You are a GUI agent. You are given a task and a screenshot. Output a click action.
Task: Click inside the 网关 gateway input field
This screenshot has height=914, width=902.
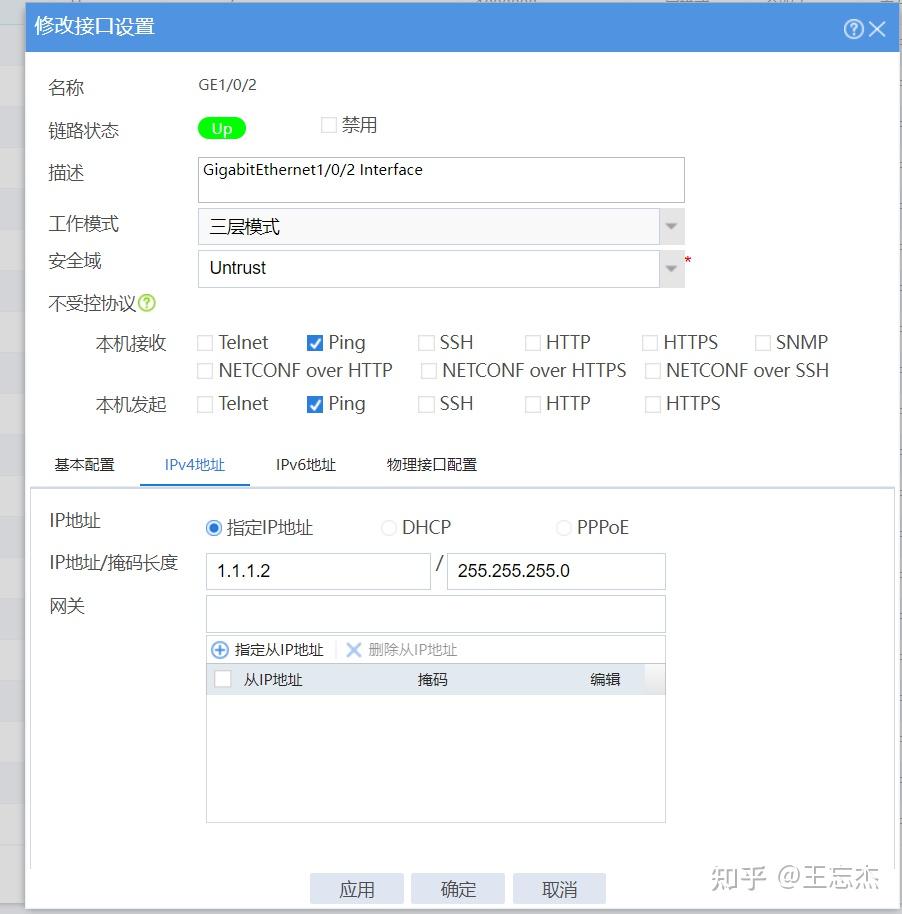435,612
